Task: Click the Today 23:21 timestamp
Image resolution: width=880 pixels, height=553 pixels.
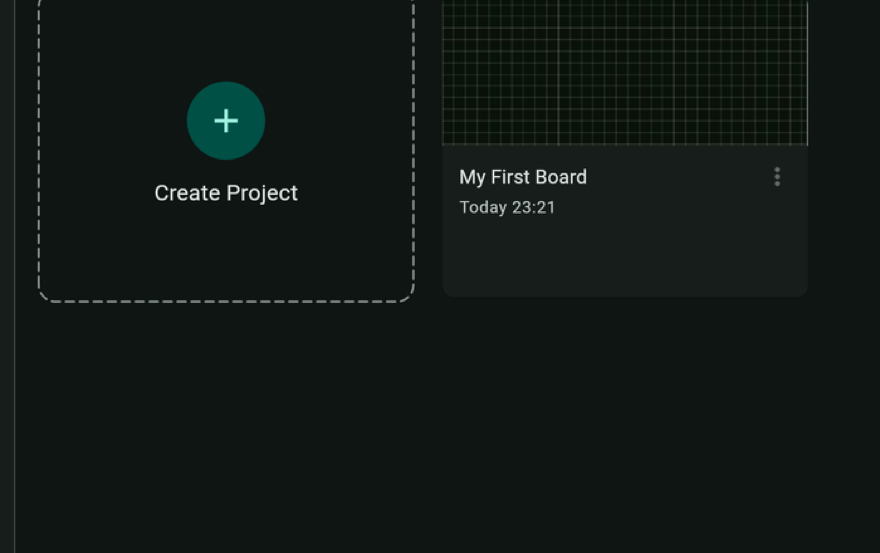Action: 507,208
